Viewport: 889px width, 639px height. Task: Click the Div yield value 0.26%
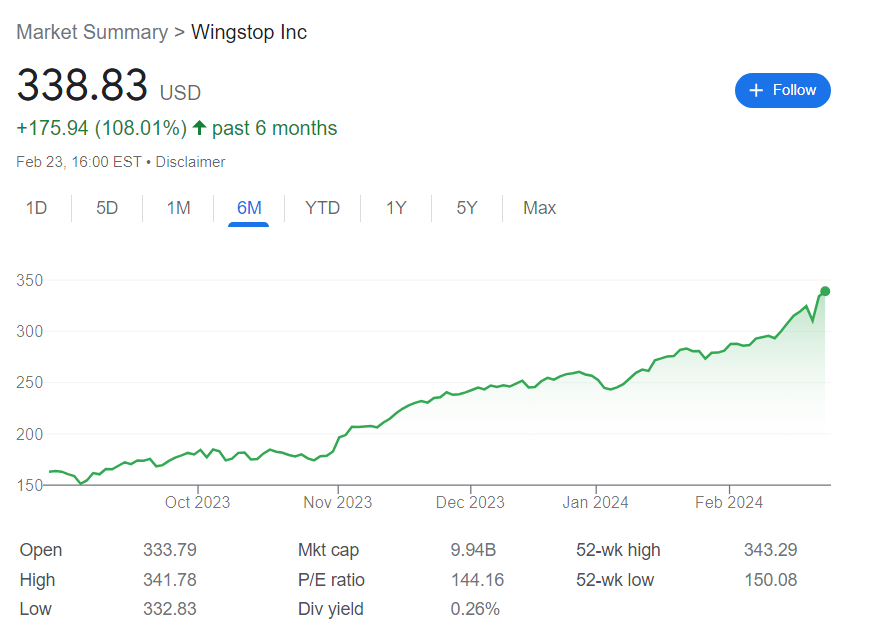pos(475,608)
